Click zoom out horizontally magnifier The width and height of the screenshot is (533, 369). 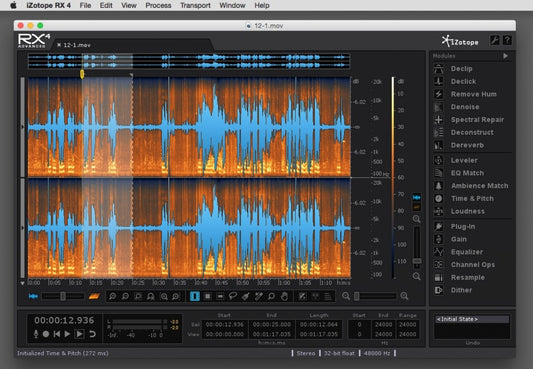(346, 296)
